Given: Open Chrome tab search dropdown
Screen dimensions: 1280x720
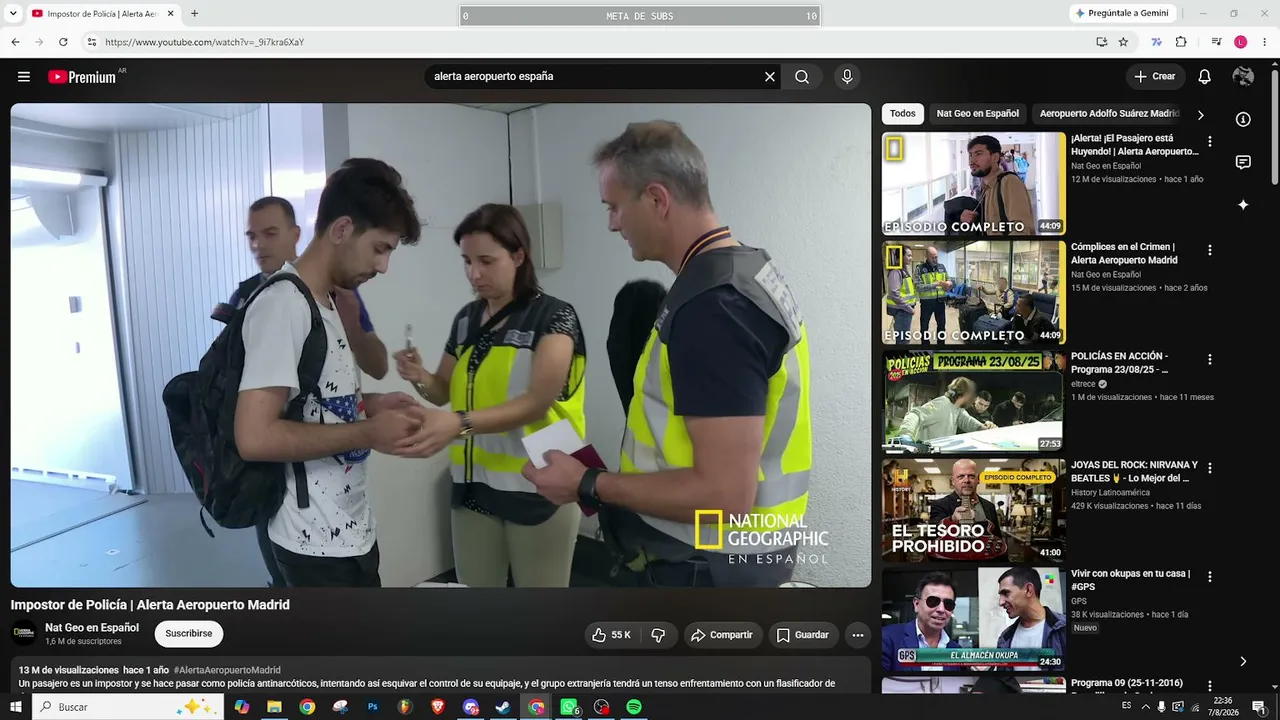Looking at the screenshot, I should tap(13, 14).
